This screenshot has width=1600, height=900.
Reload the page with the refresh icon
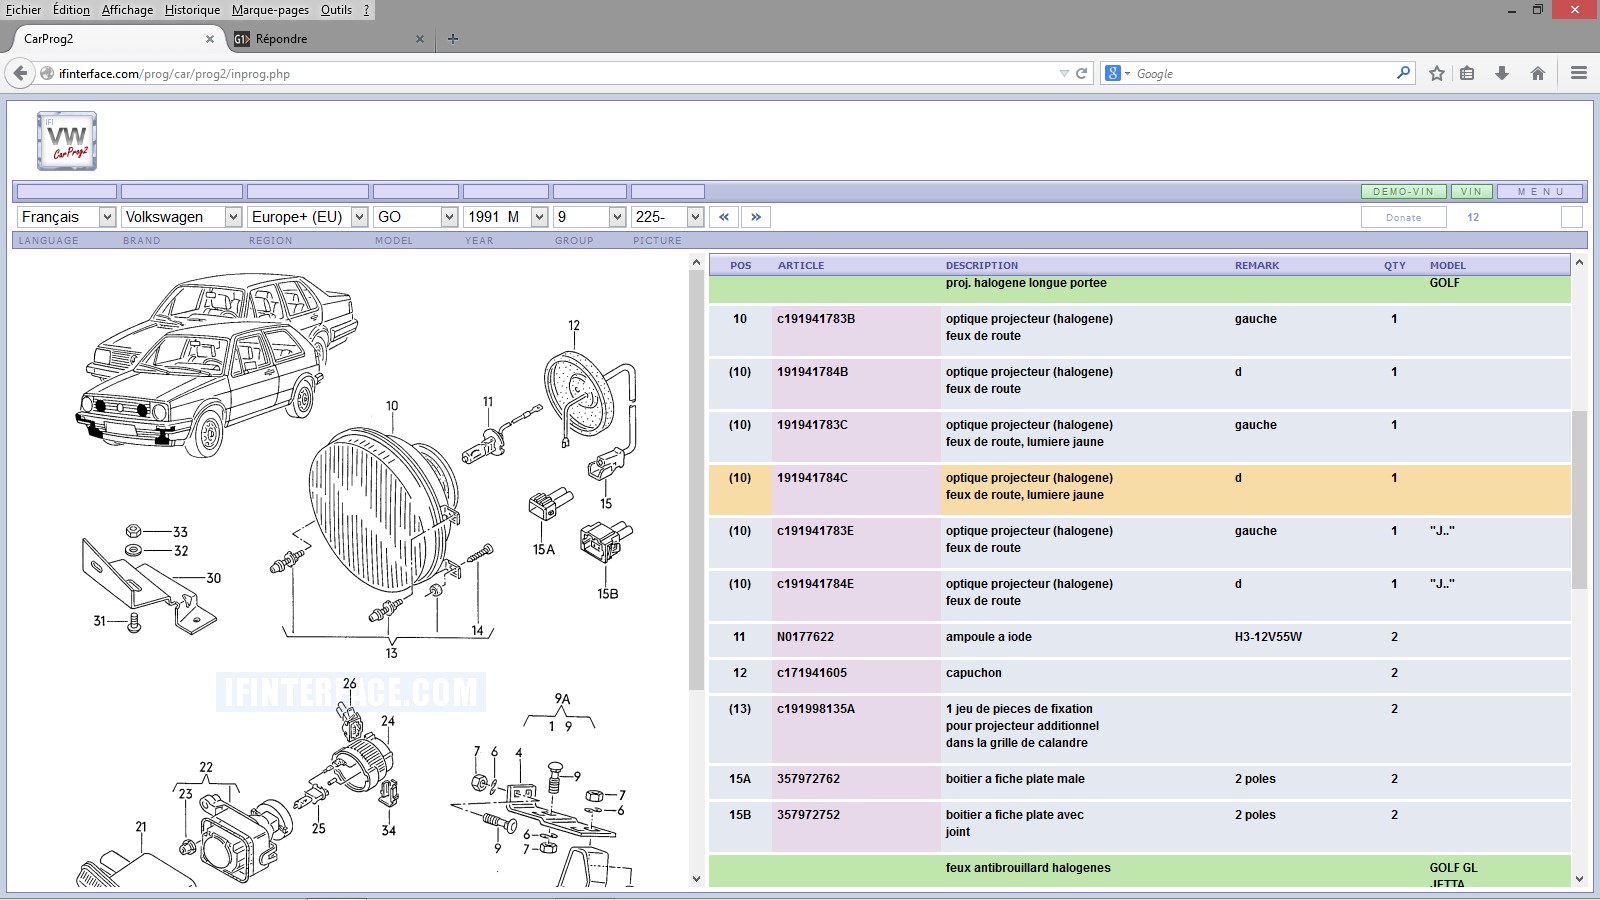tap(1081, 73)
